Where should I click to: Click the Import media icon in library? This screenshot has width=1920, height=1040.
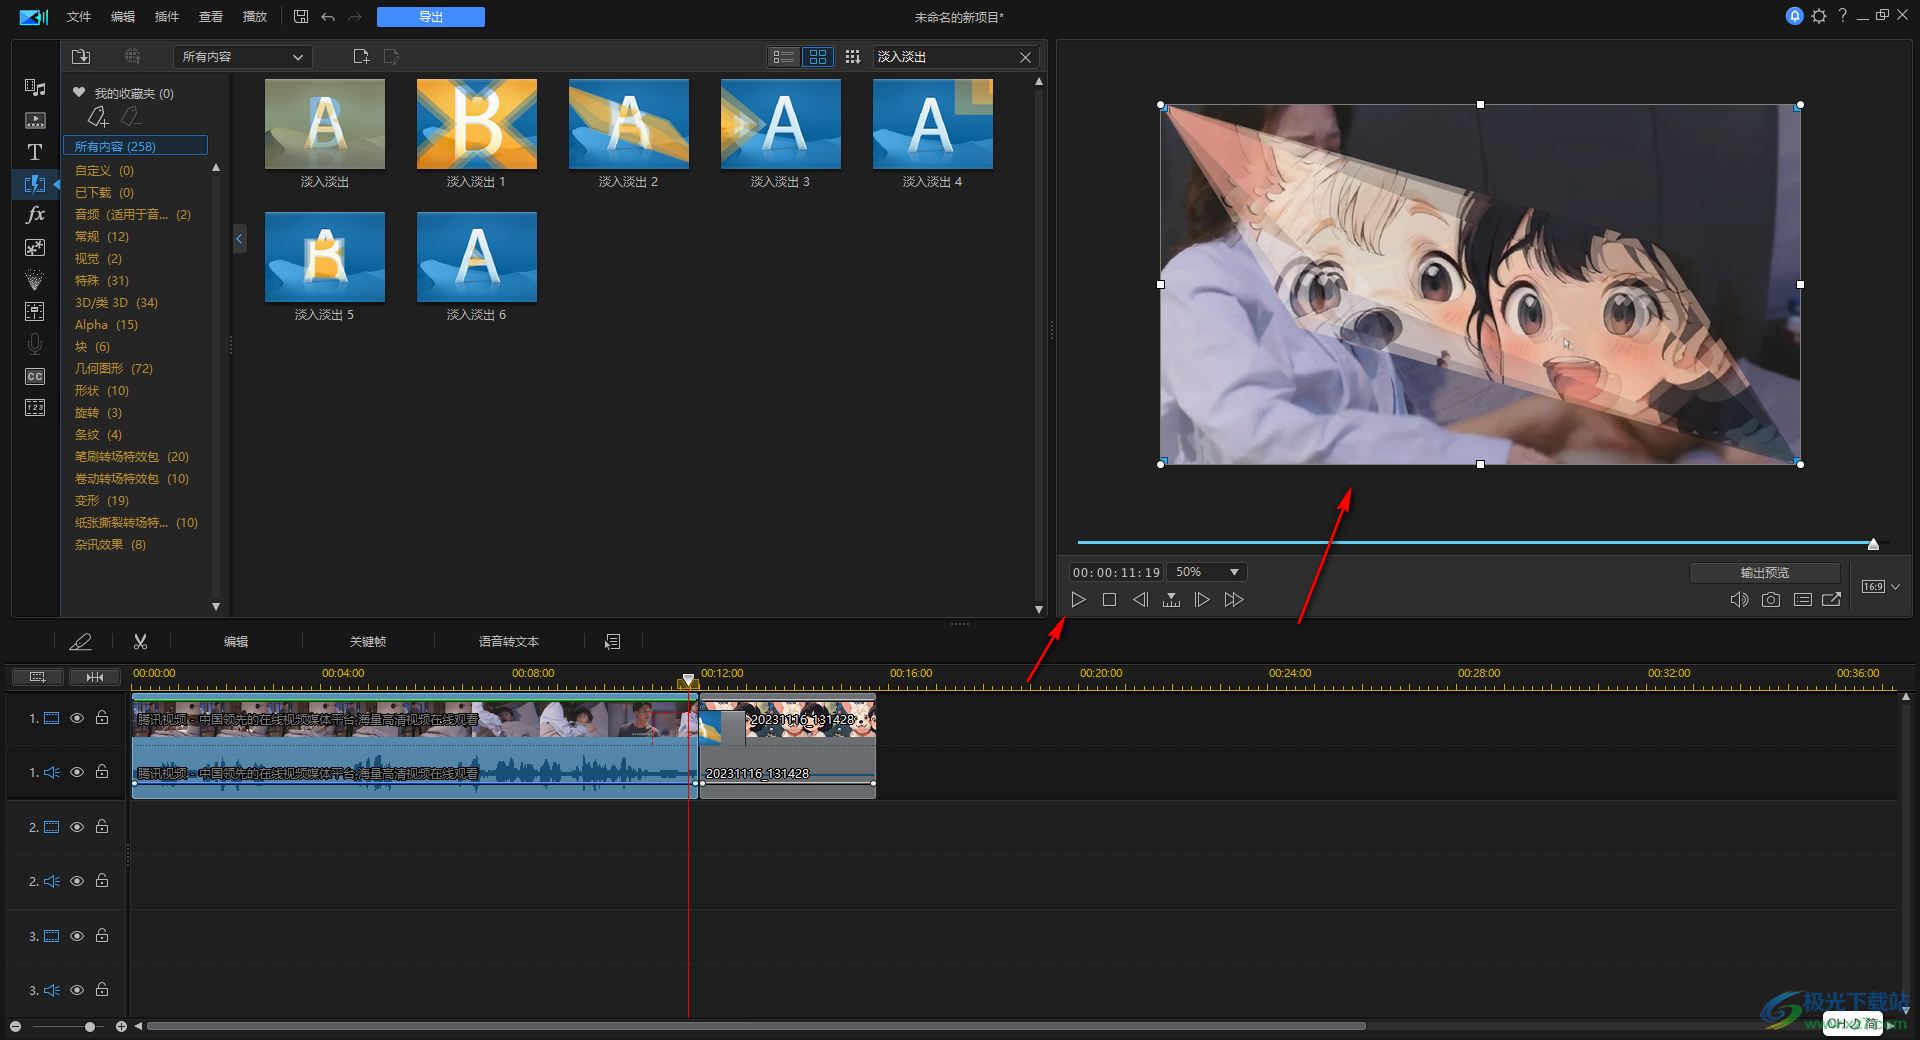tap(81, 57)
